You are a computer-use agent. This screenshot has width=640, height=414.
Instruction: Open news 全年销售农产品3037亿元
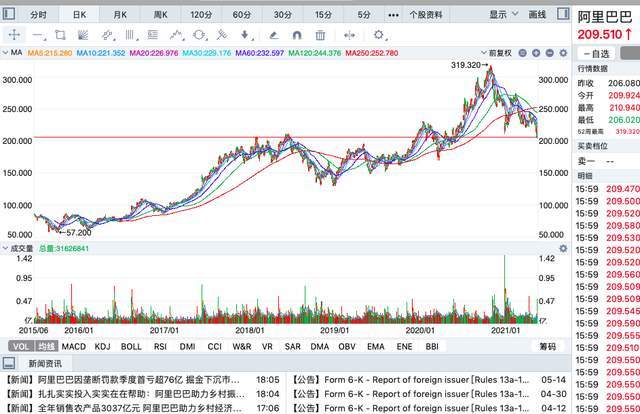[142, 408]
